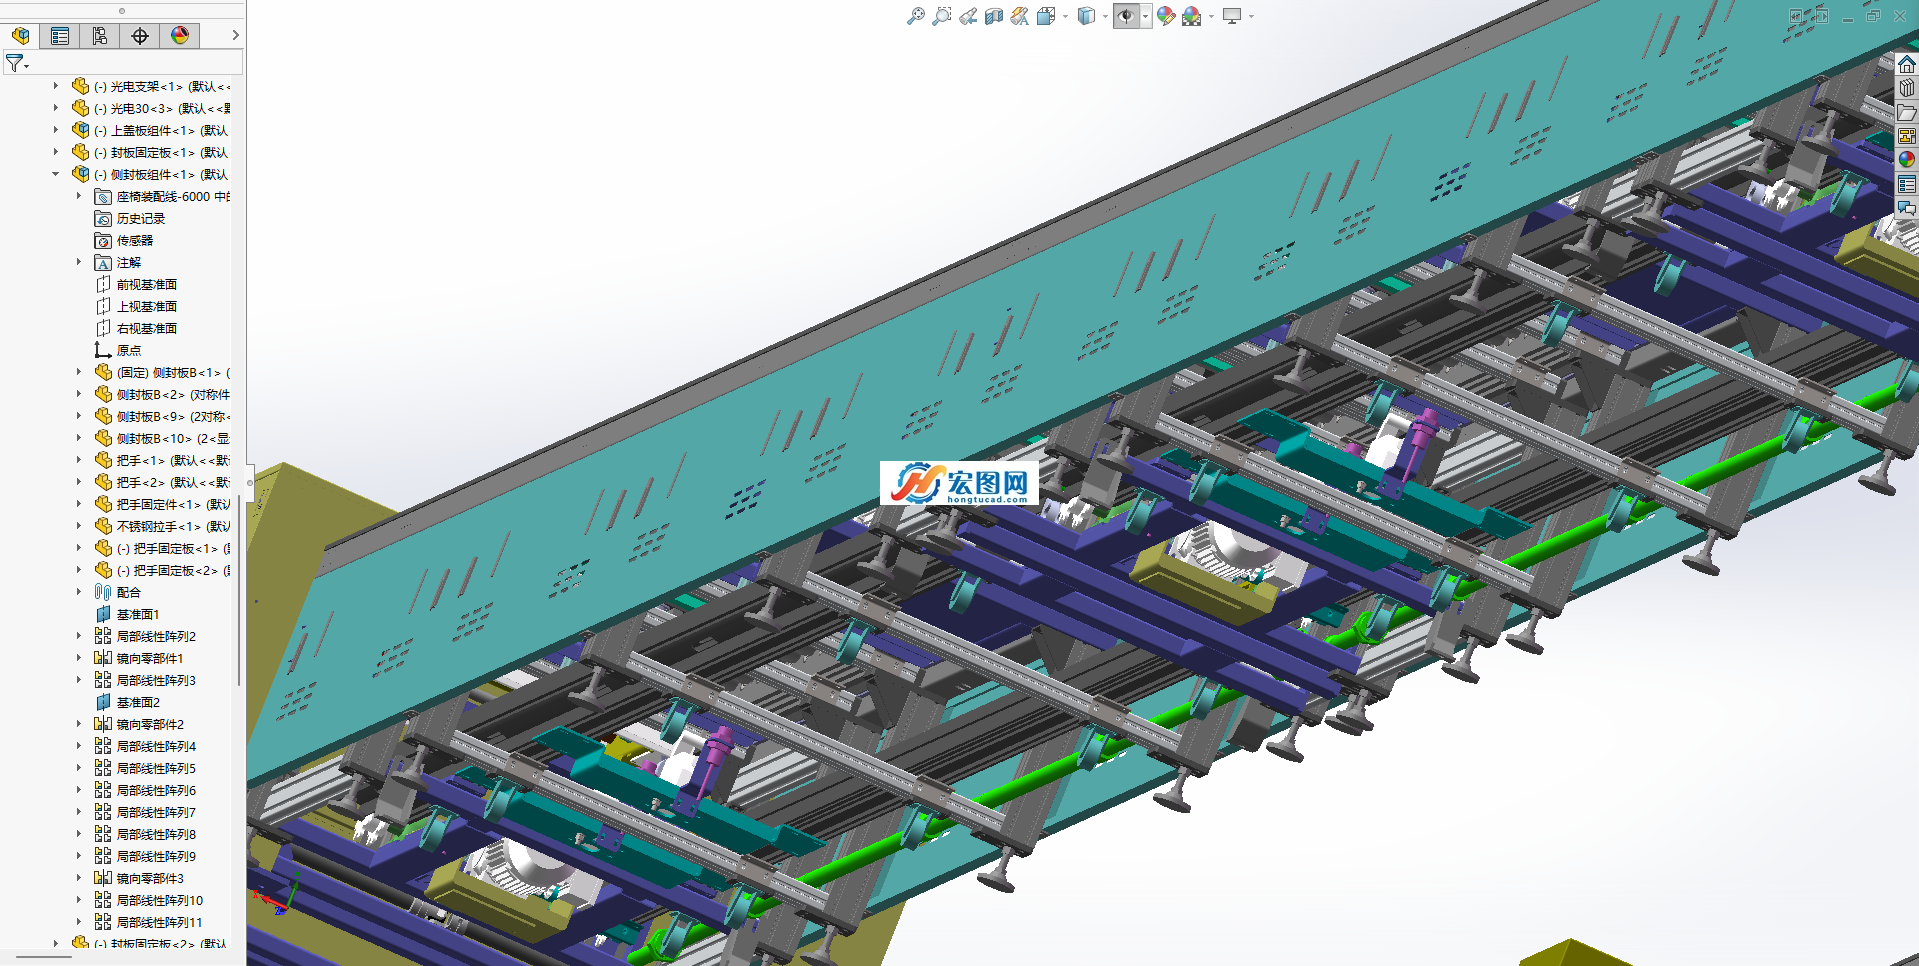
Task: Open the FeatureManager design tree tab
Action: click(x=21, y=36)
